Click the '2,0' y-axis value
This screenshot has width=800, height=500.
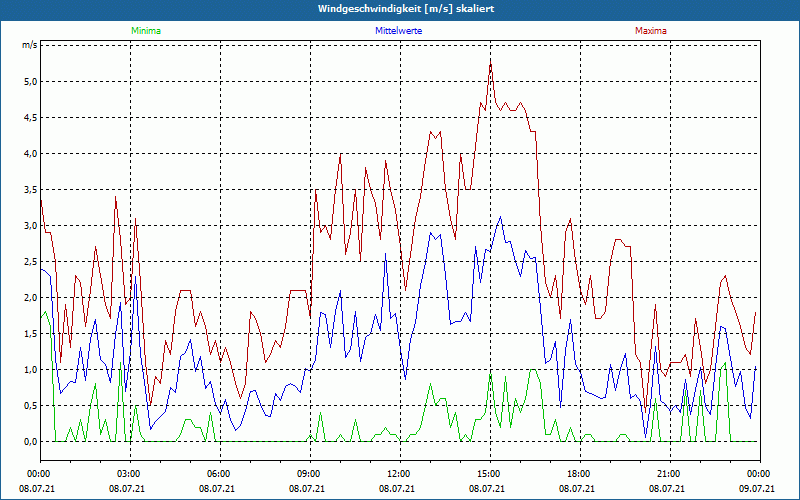31,297
